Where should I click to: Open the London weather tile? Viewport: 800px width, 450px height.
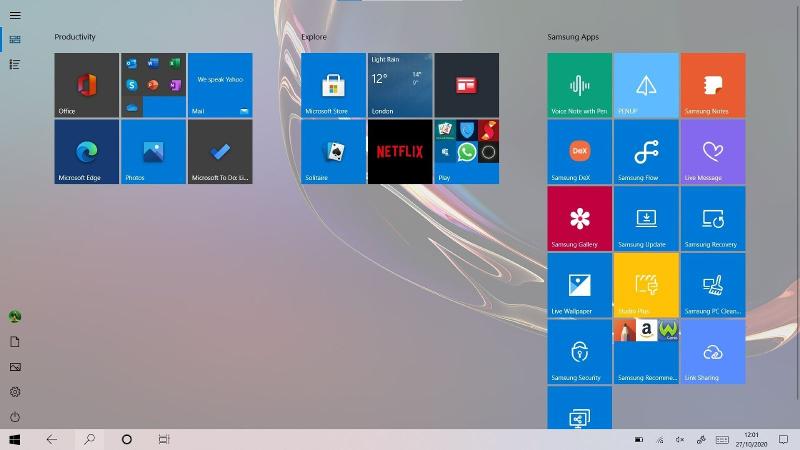(x=400, y=85)
